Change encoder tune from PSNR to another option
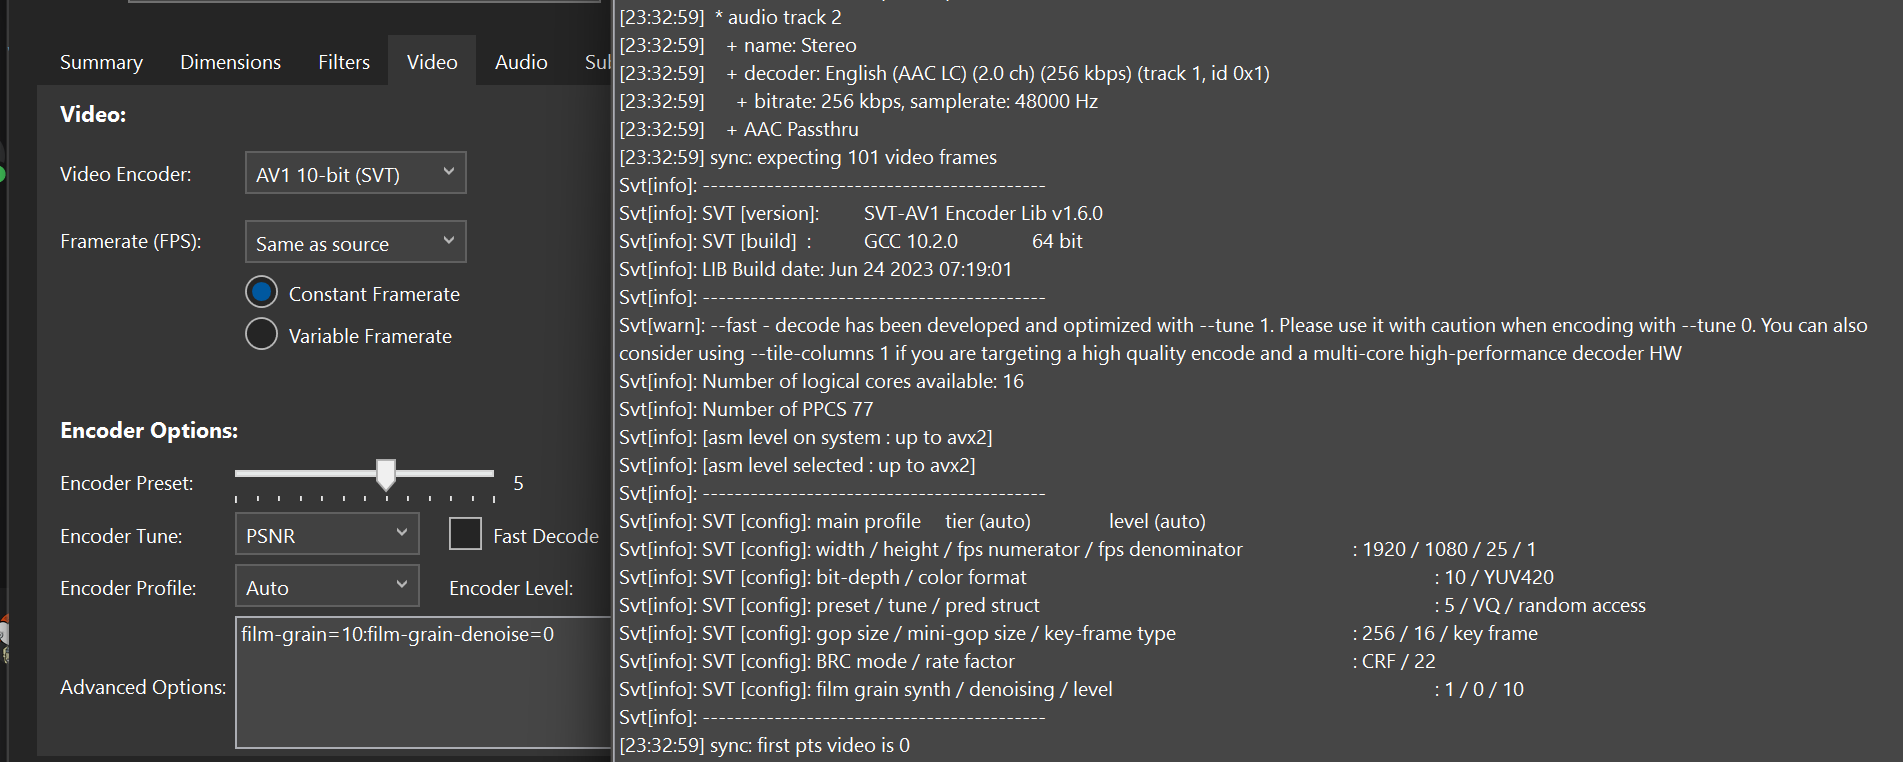Screen dimensions: 1903x762 point(326,534)
